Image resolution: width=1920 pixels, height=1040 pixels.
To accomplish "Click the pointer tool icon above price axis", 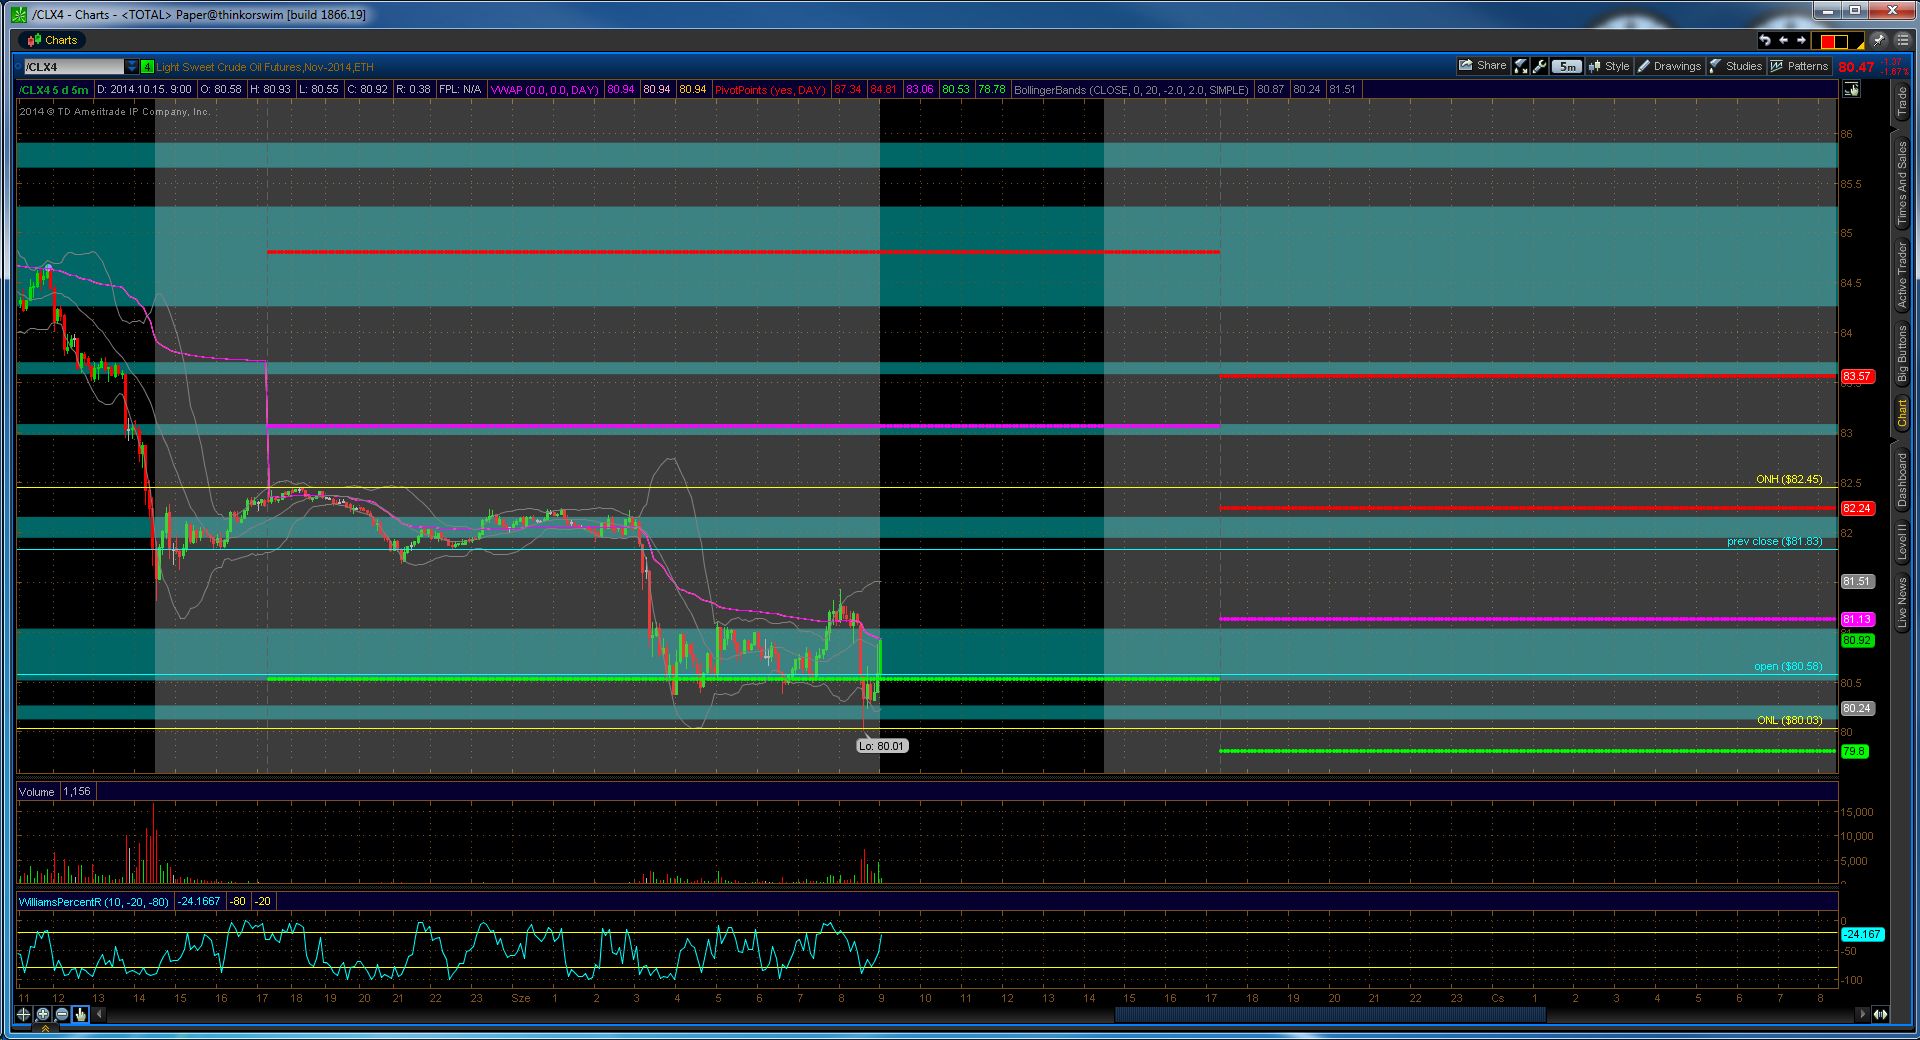I will 1852,89.
